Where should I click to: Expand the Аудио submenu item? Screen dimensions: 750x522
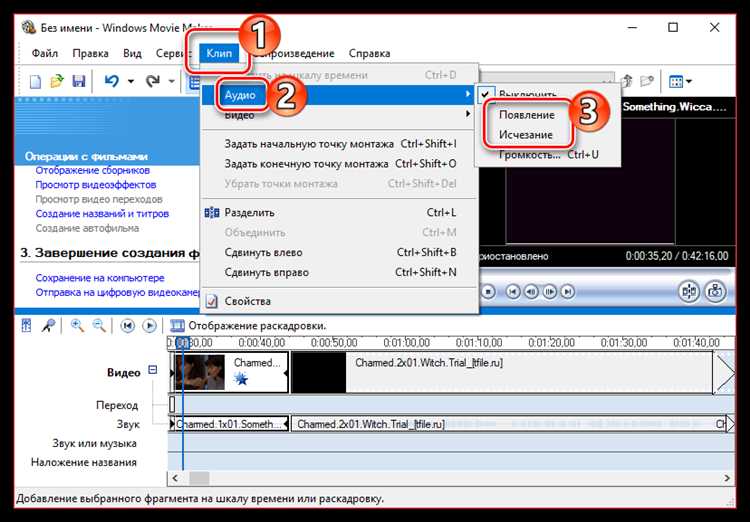[338, 95]
